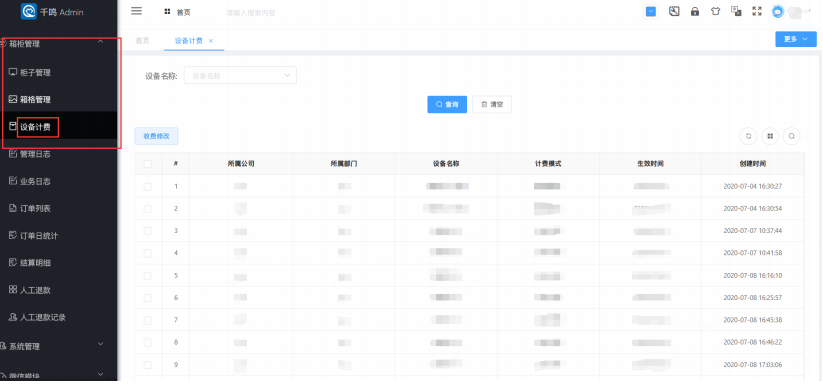This screenshot has height=384, width=823.
Task: Click the date 2020-07-08 16:45:38
Action: click(753, 320)
